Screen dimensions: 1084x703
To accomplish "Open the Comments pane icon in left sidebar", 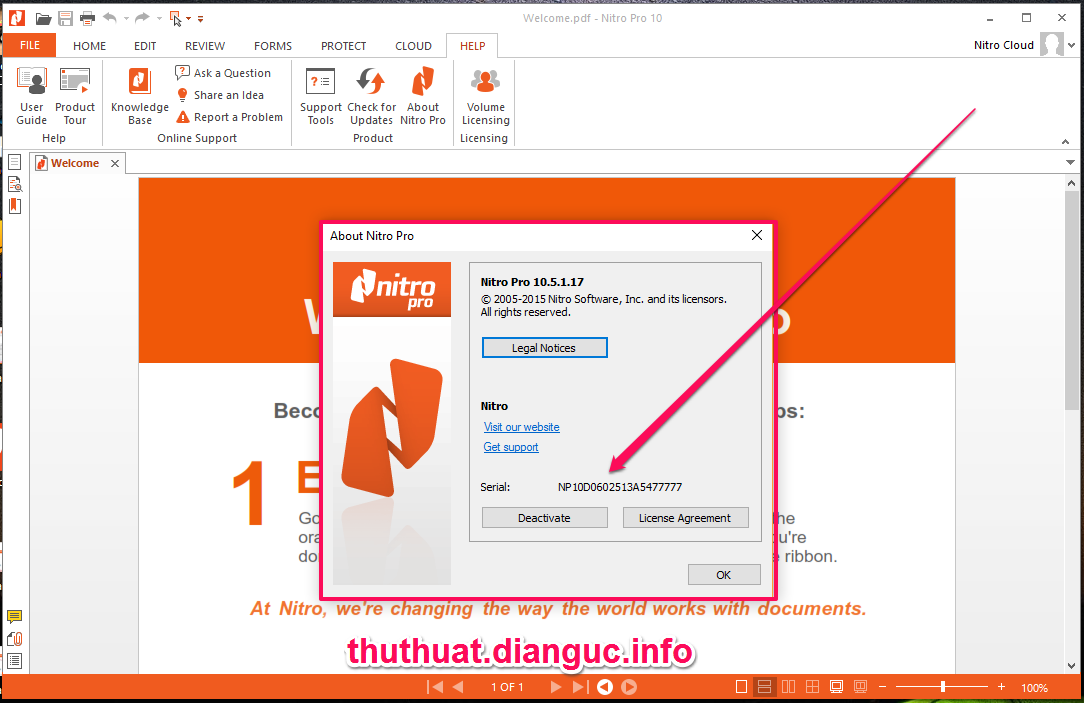I will 15,616.
